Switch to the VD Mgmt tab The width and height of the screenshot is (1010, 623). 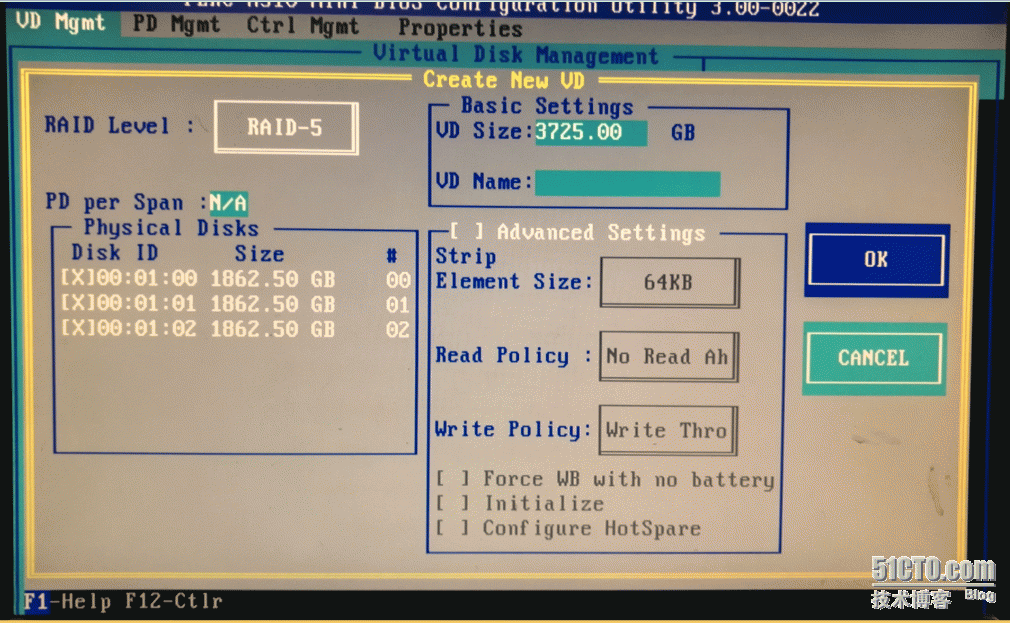point(60,23)
